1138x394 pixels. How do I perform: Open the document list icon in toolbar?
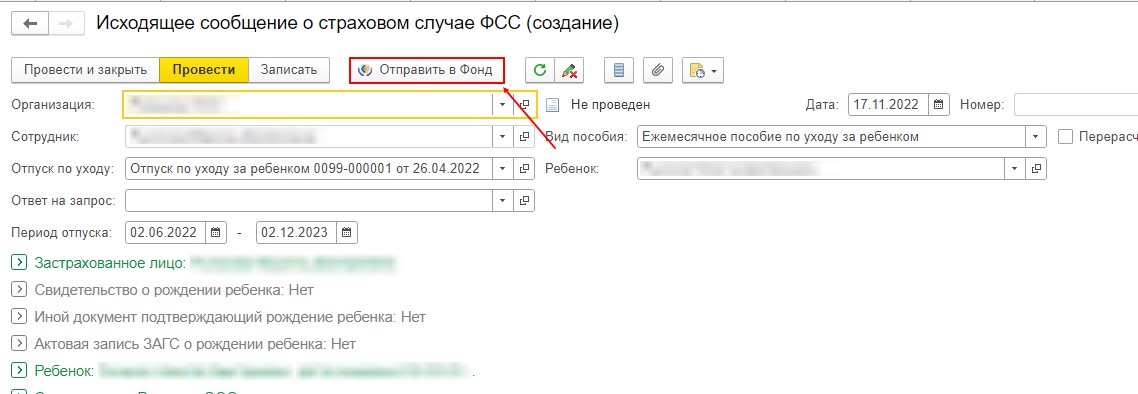coord(619,70)
